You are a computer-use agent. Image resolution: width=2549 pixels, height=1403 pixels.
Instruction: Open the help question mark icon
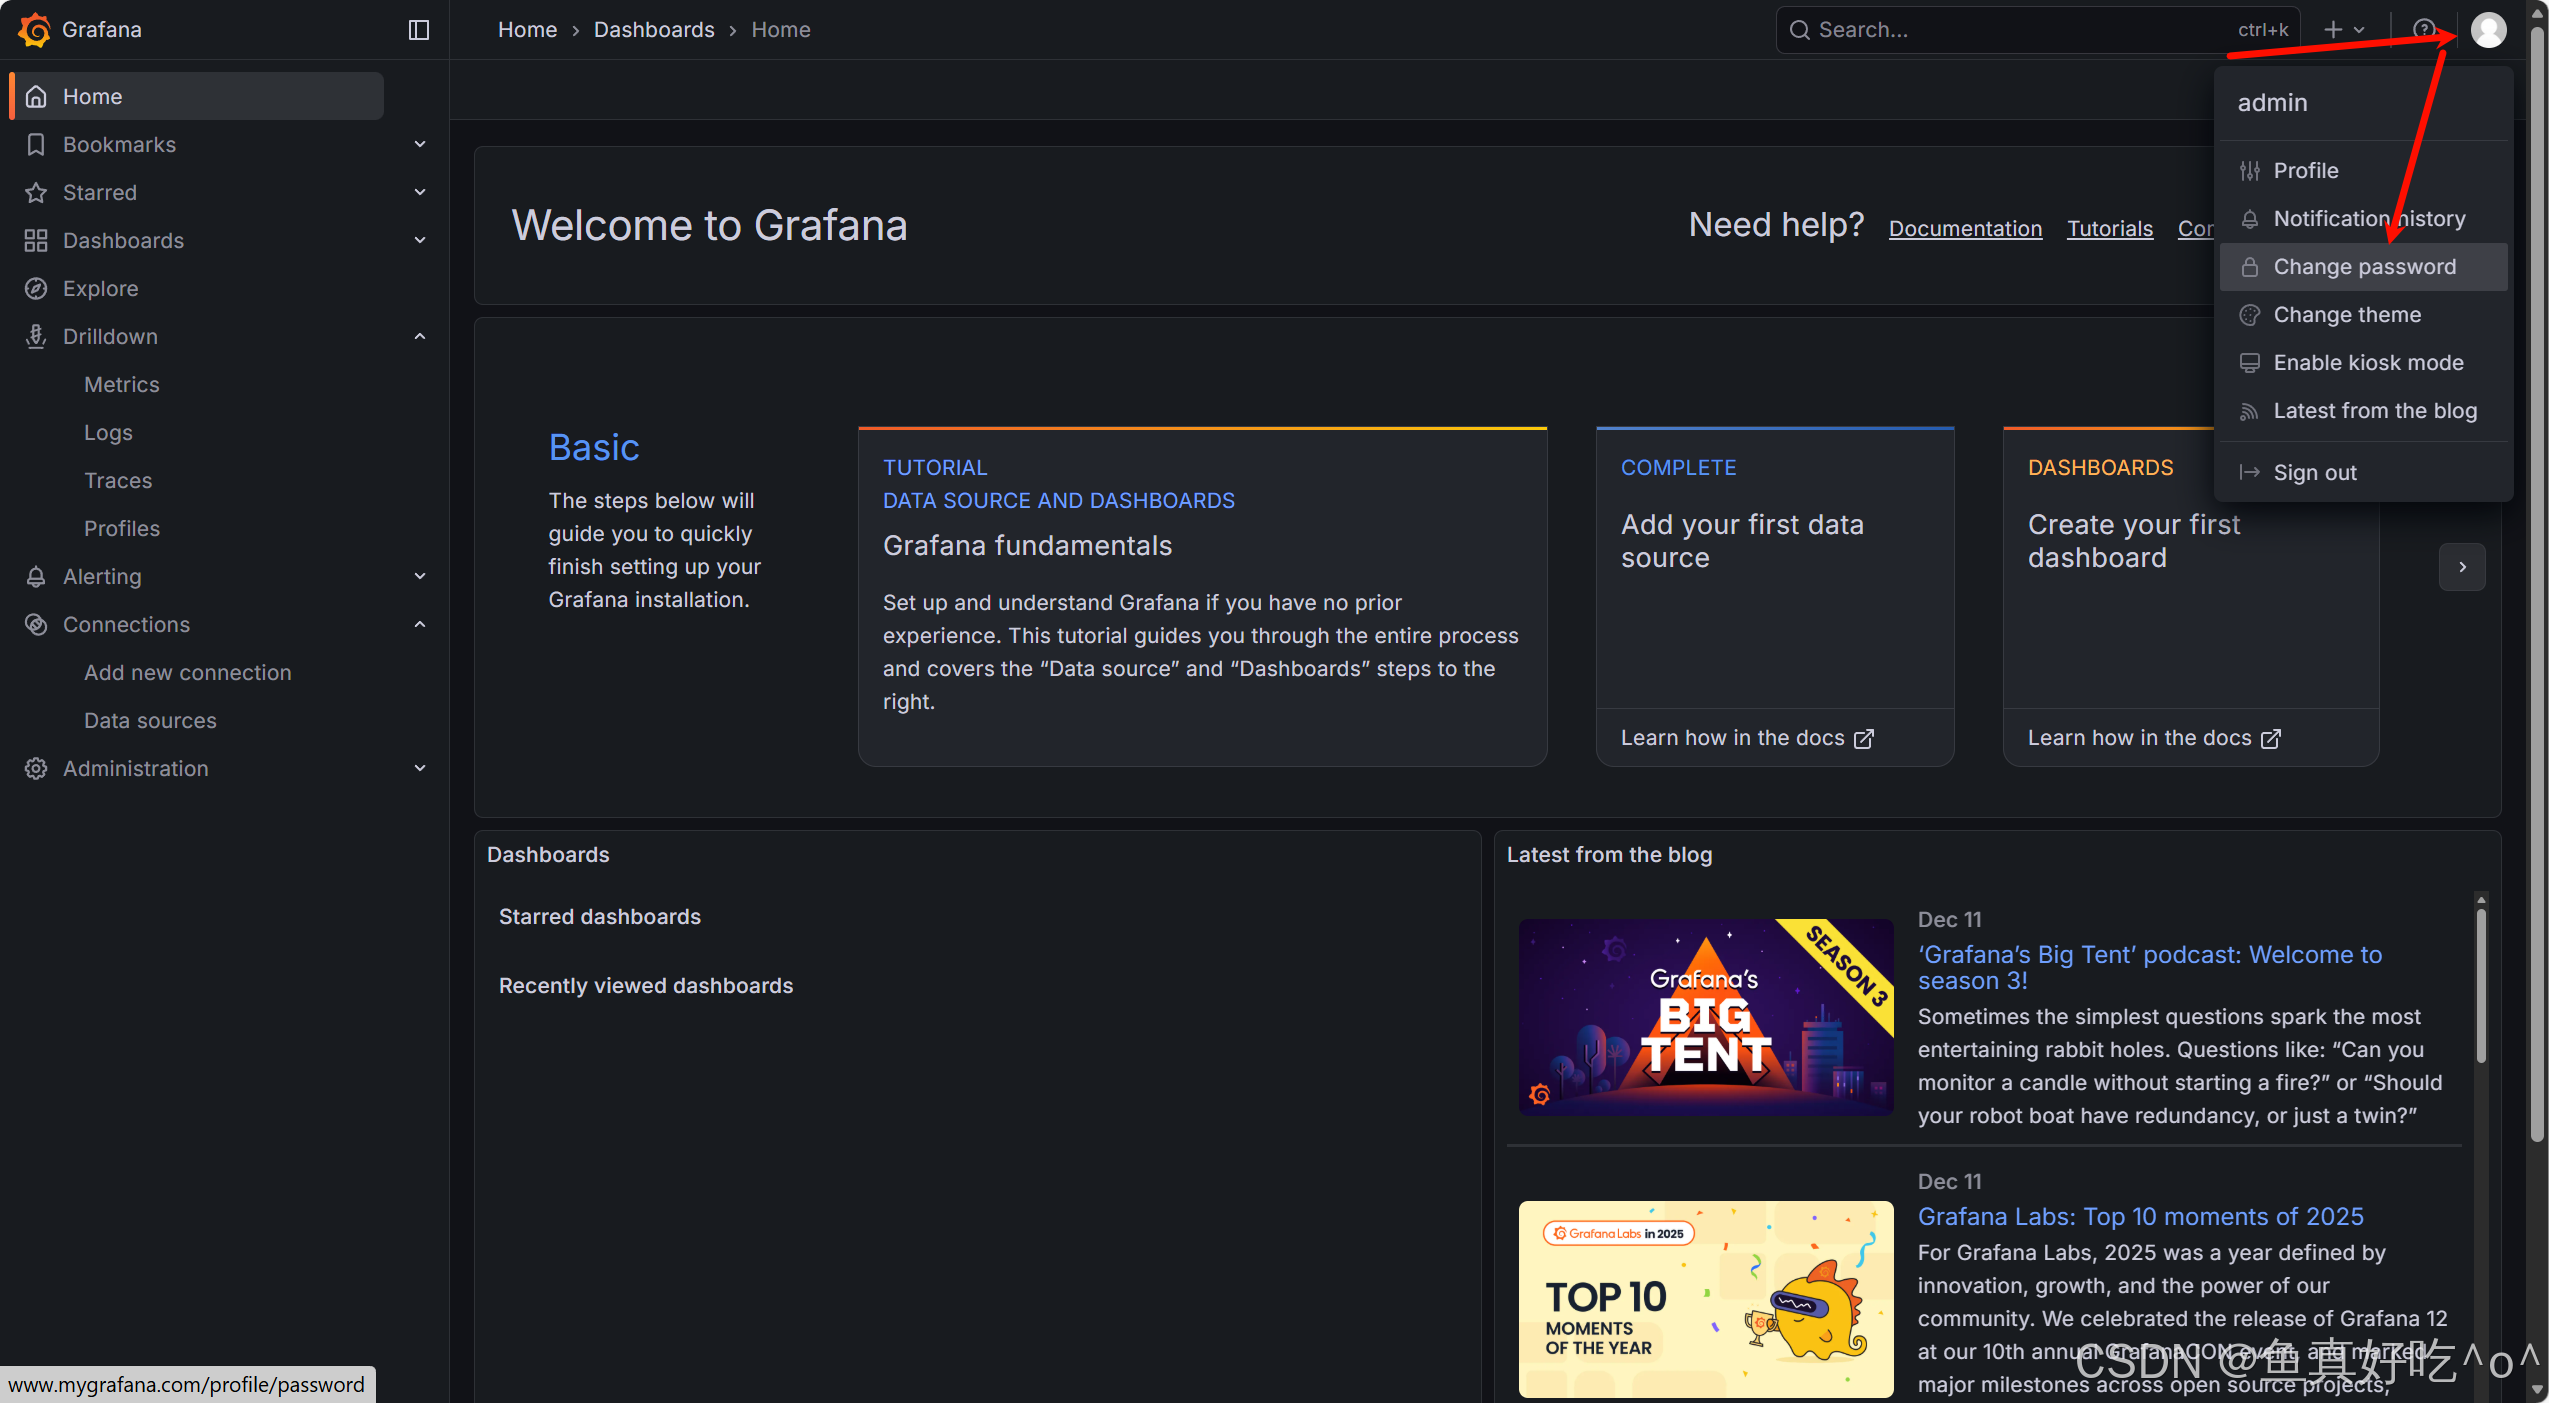pos(2423,30)
